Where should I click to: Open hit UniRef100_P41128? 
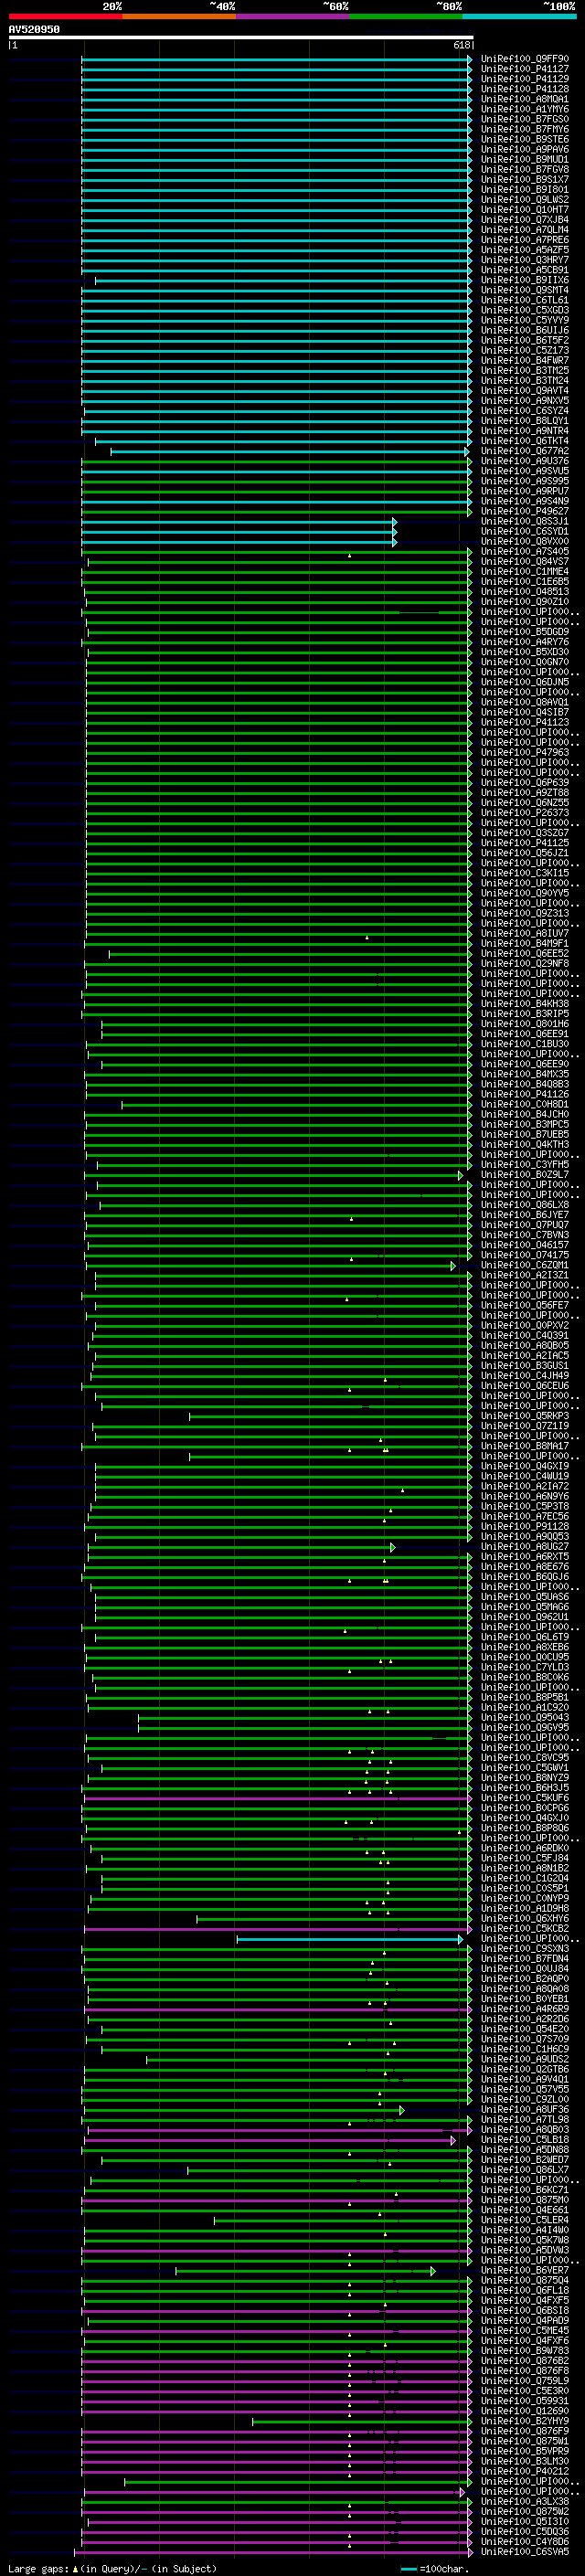click(x=525, y=89)
